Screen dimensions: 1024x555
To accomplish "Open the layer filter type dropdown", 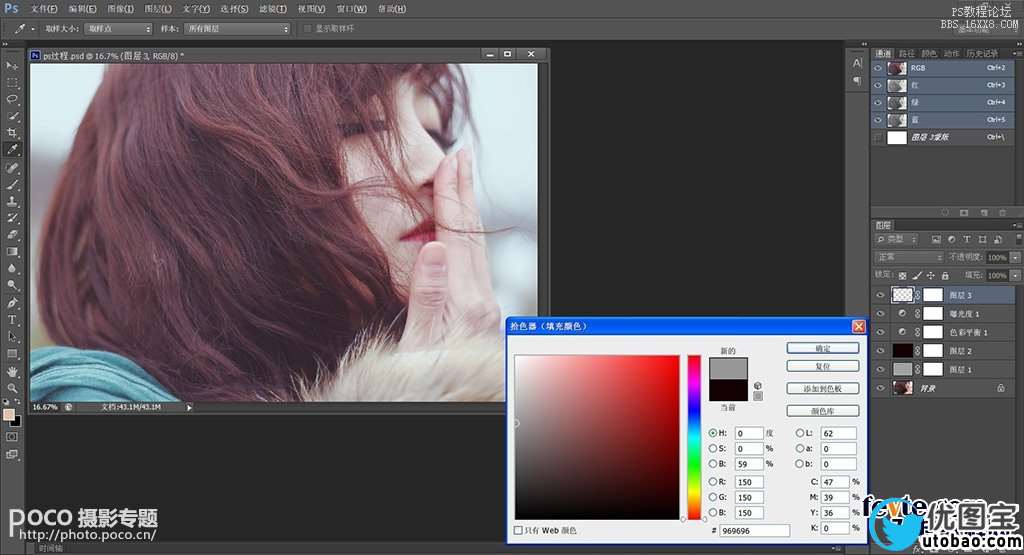I will 897,240.
